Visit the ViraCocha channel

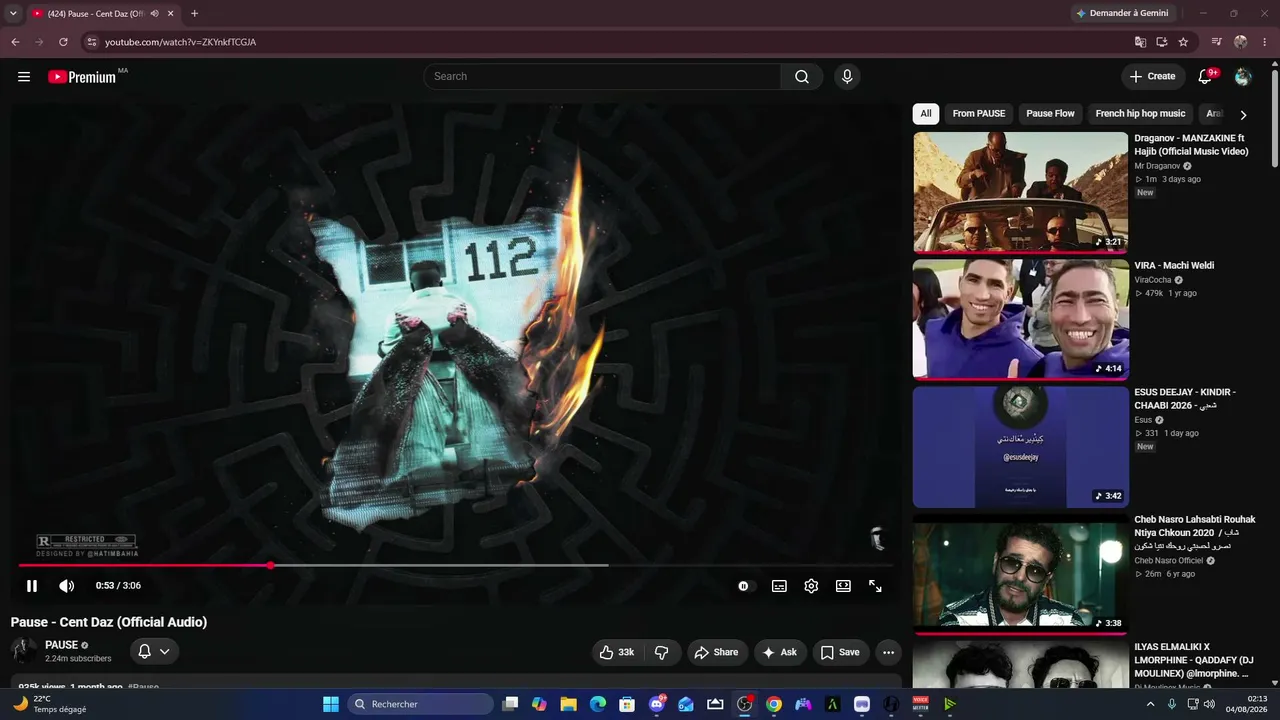[1153, 280]
